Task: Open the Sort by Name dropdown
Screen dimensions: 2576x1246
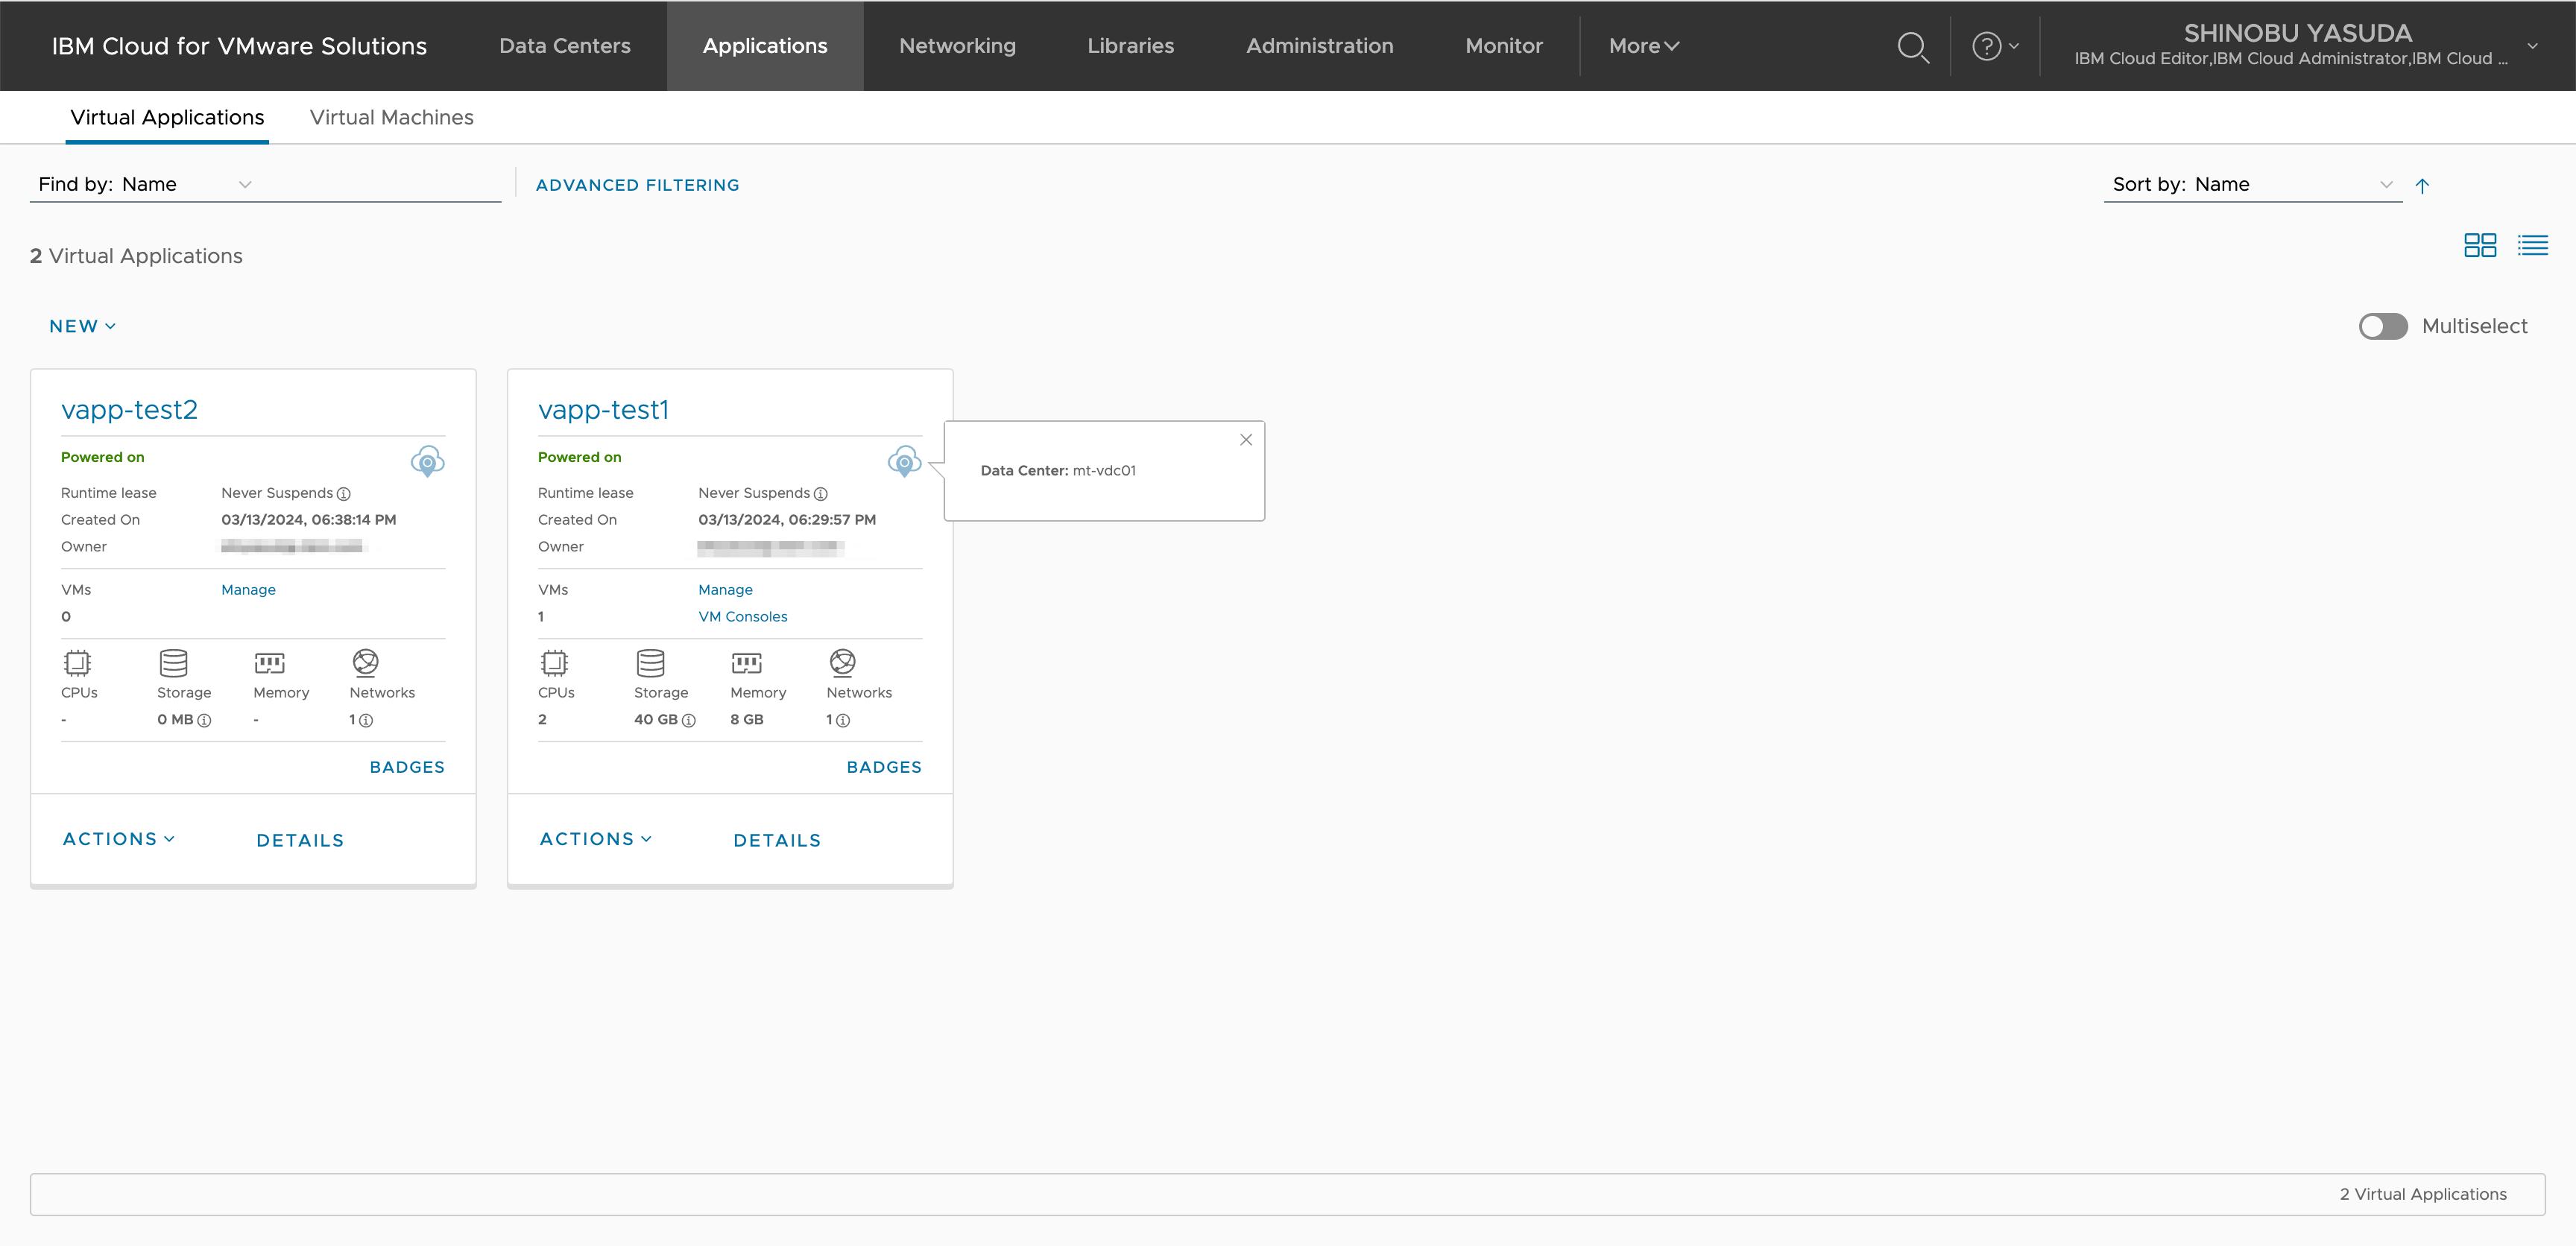Action: coord(2251,185)
